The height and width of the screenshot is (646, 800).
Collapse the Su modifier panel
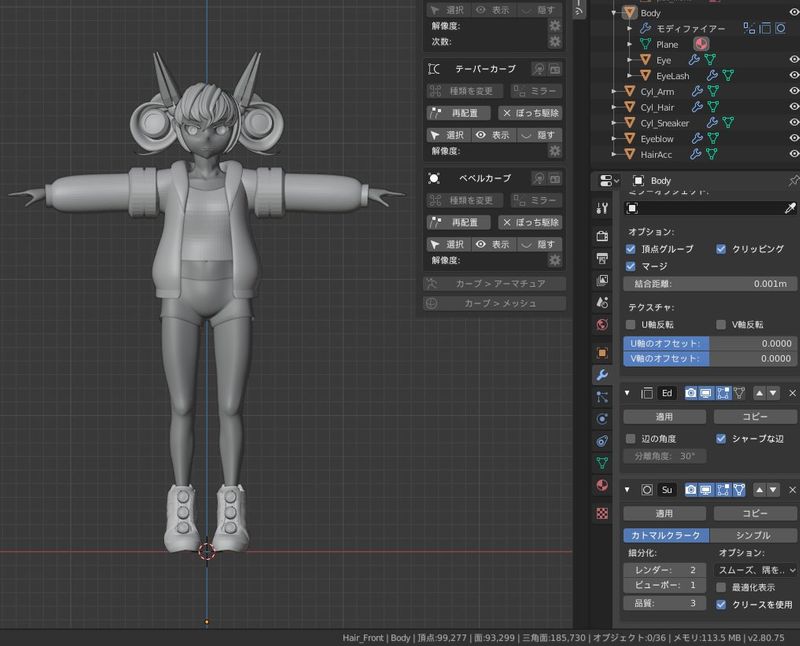628,490
